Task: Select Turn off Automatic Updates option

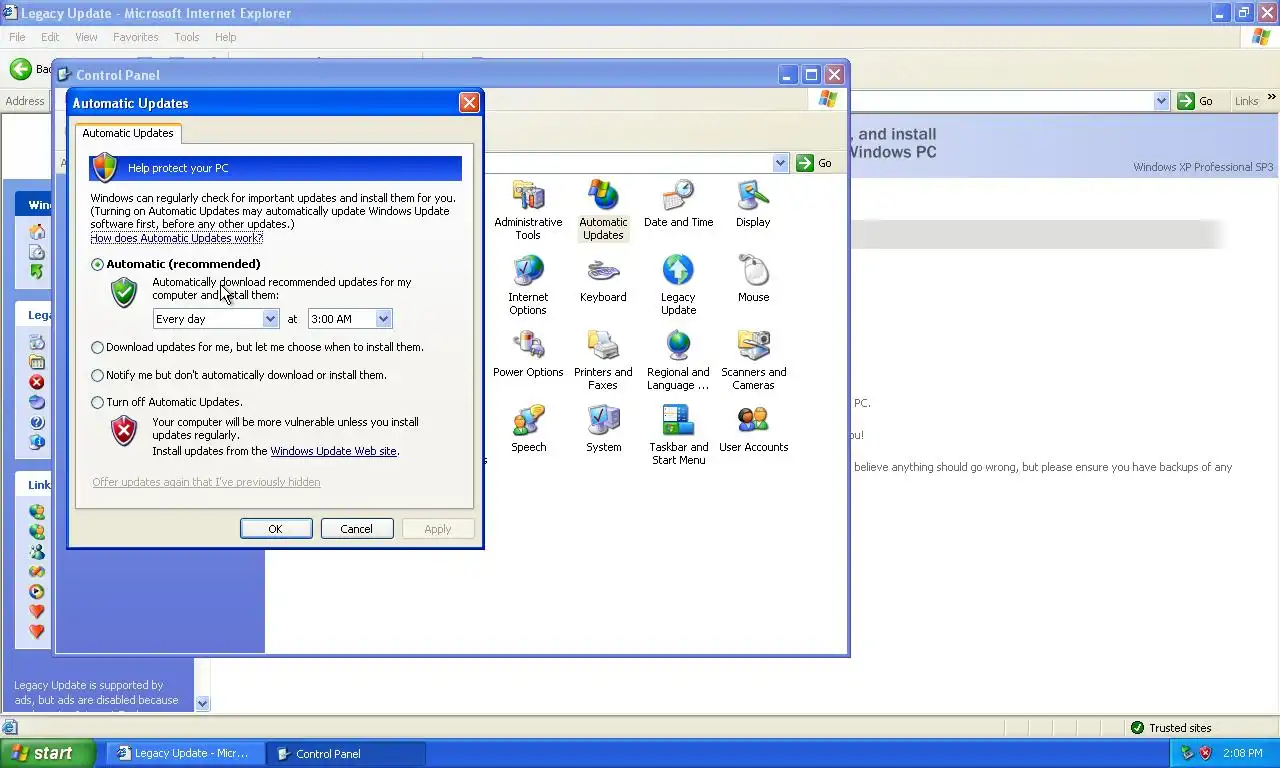Action: coord(97,402)
